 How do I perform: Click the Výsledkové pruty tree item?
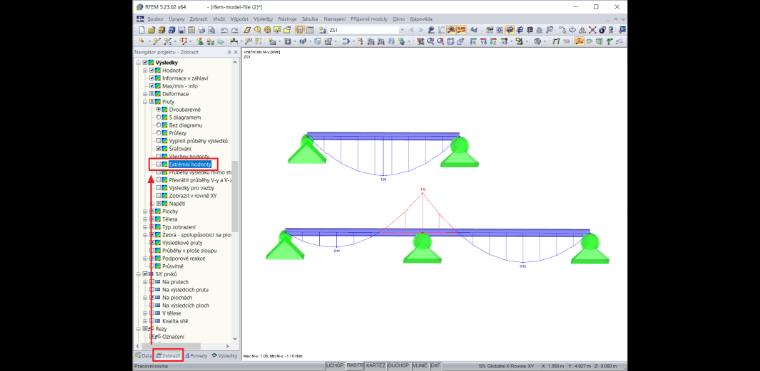tap(182, 242)
